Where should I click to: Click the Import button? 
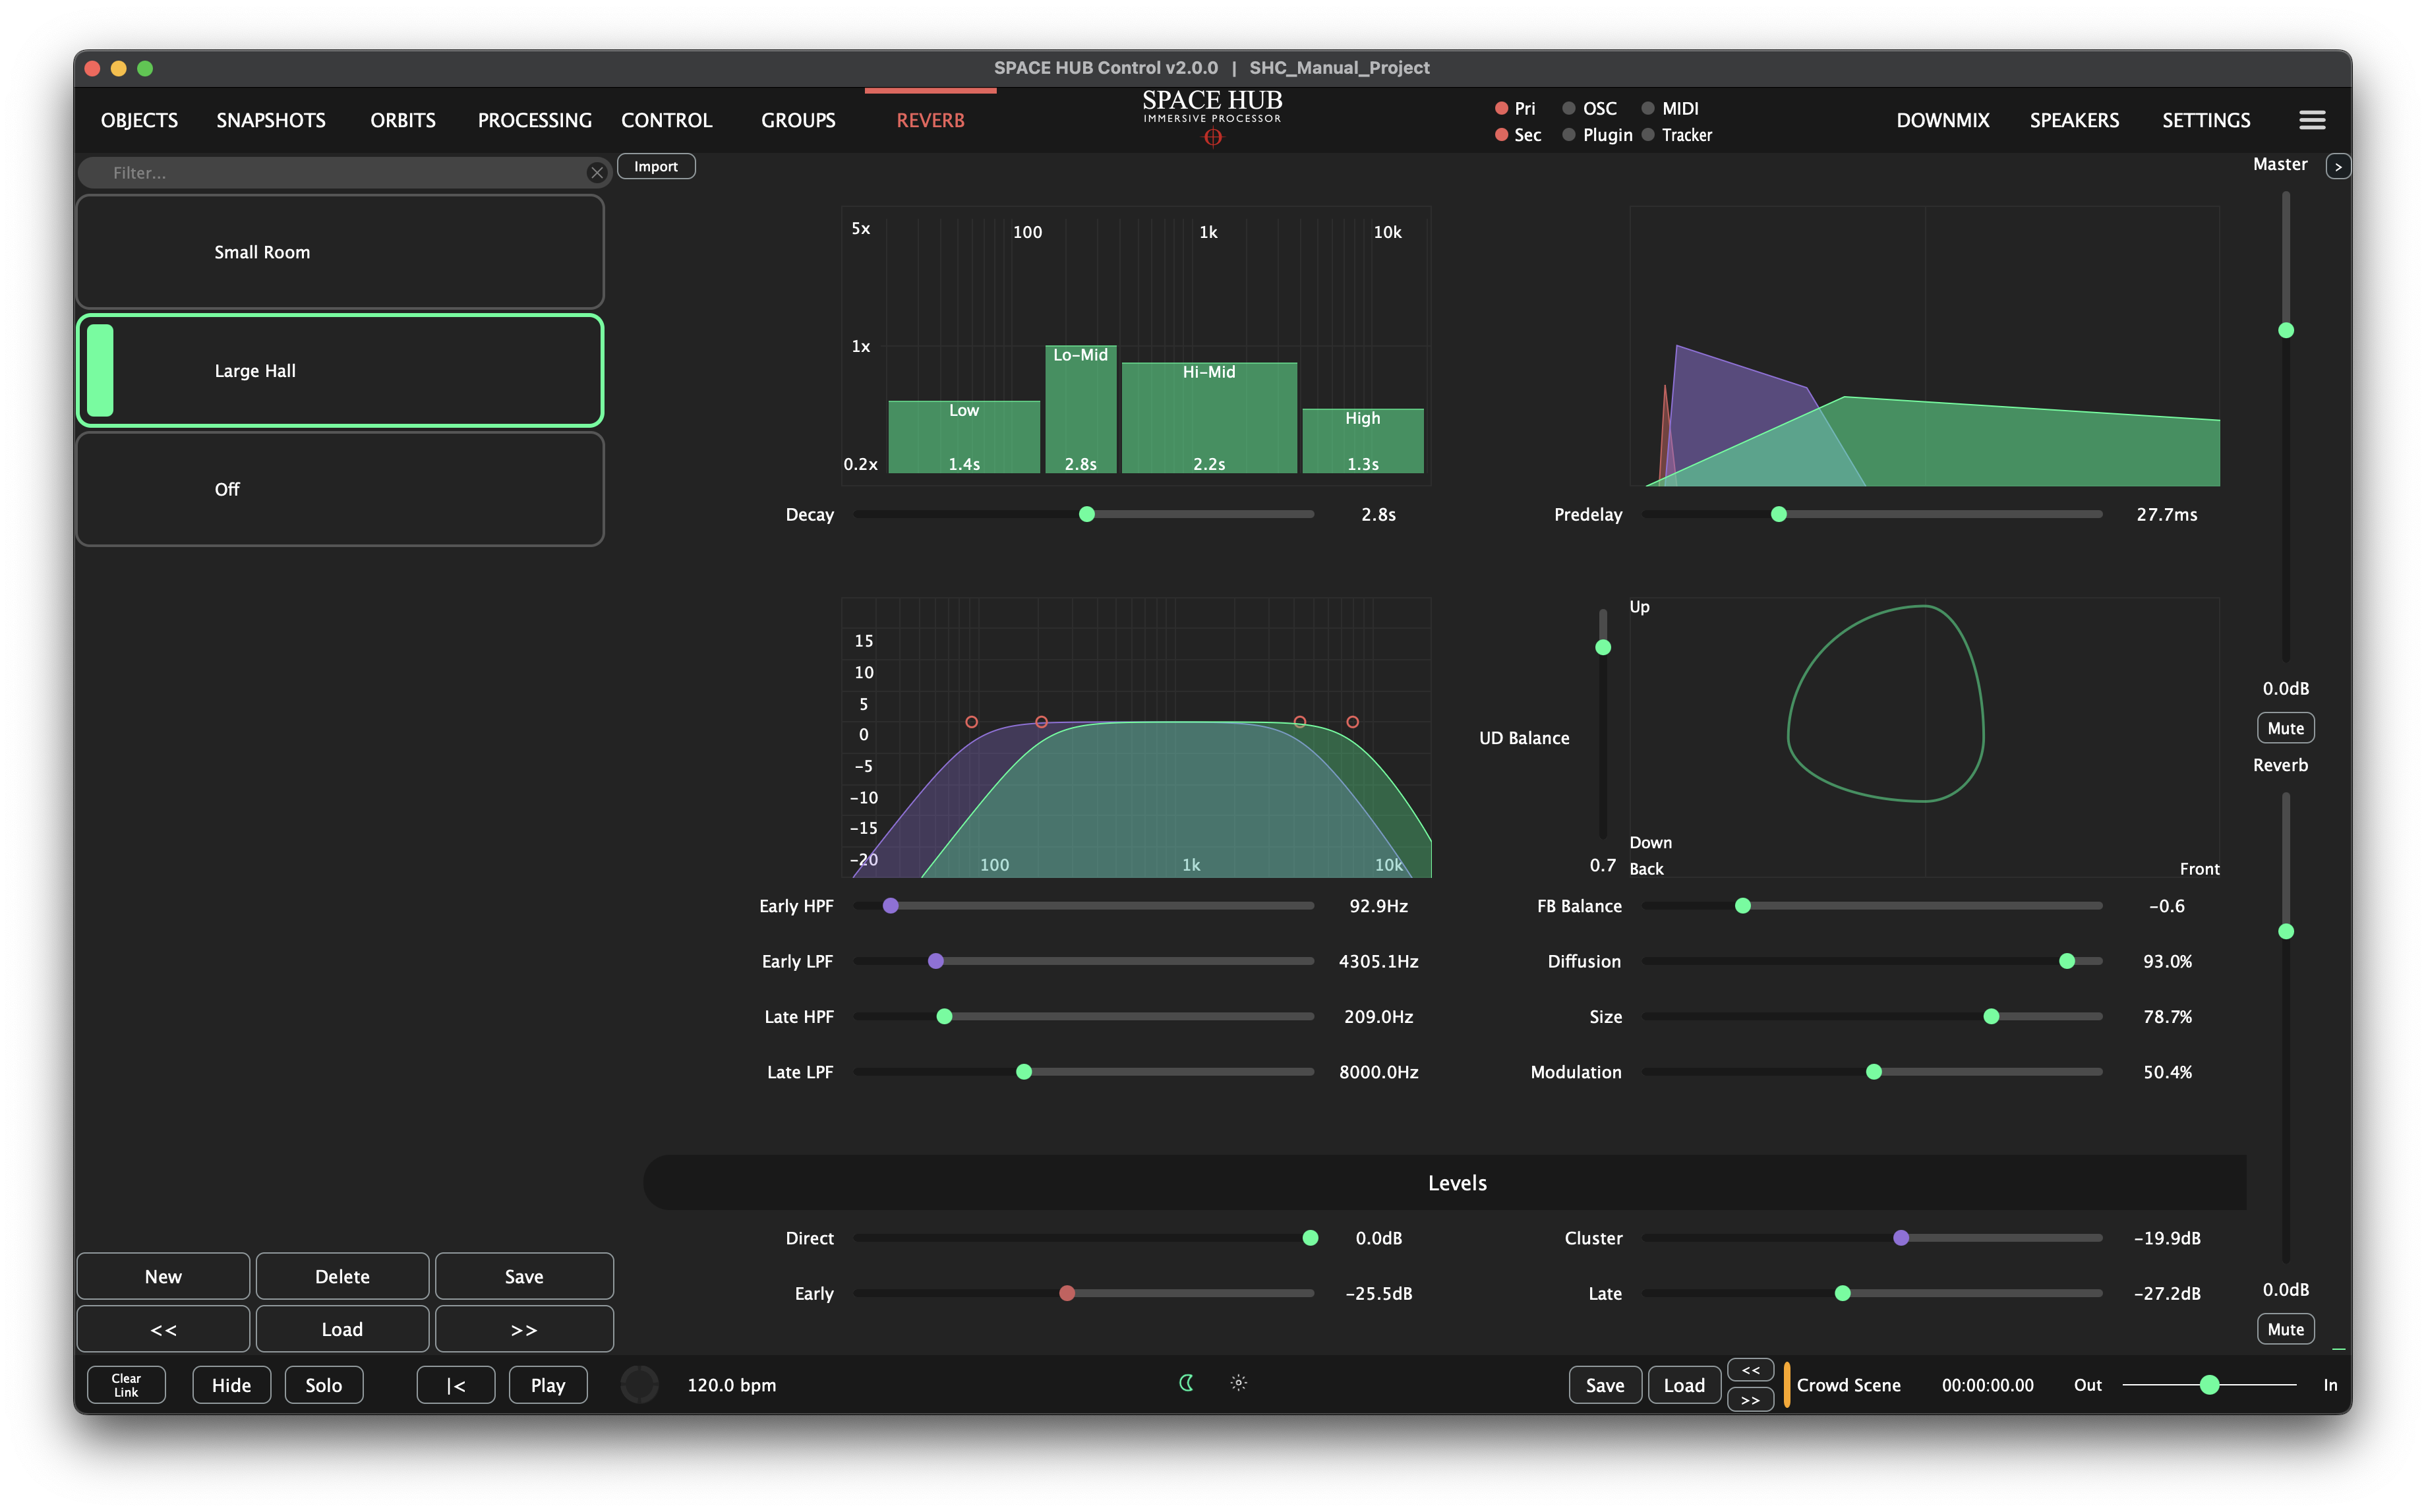[656, 166]
